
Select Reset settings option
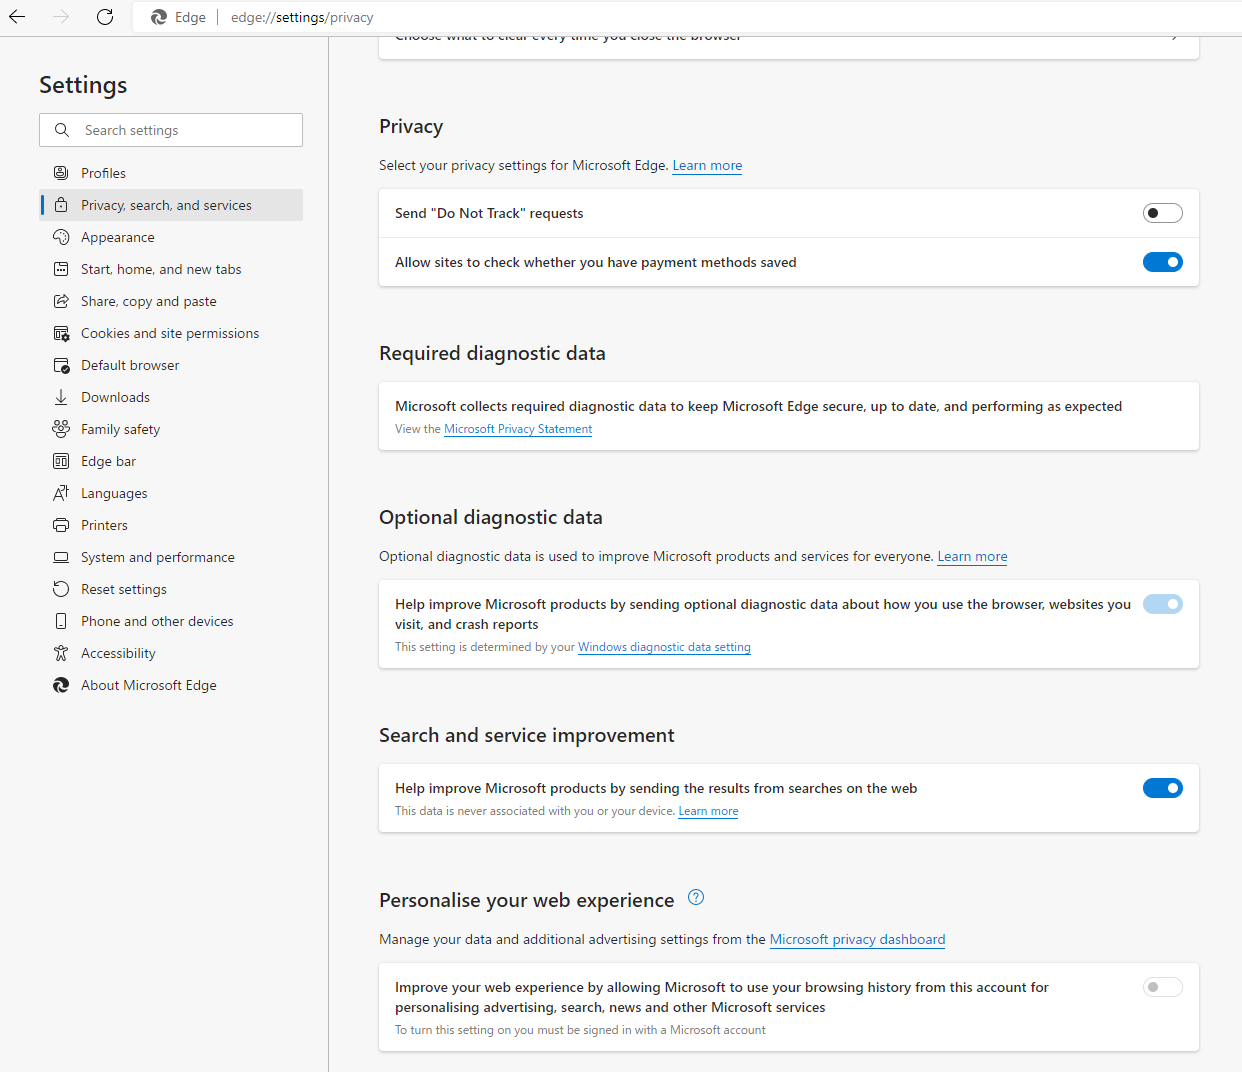click(x=171, y=589)
